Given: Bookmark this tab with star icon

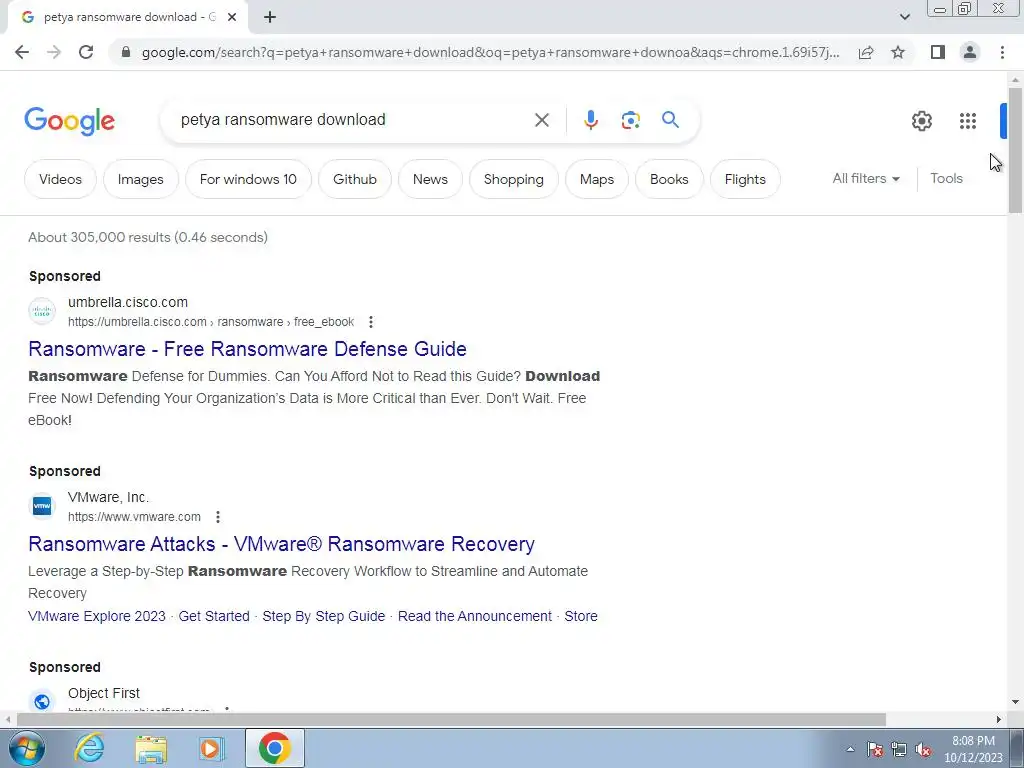Looking at the screenshot, I should click(x=898, y=52).
